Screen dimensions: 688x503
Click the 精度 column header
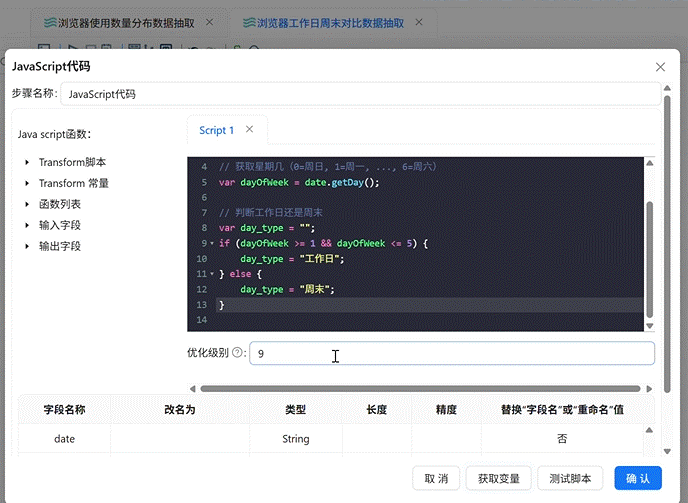[446, 410]
